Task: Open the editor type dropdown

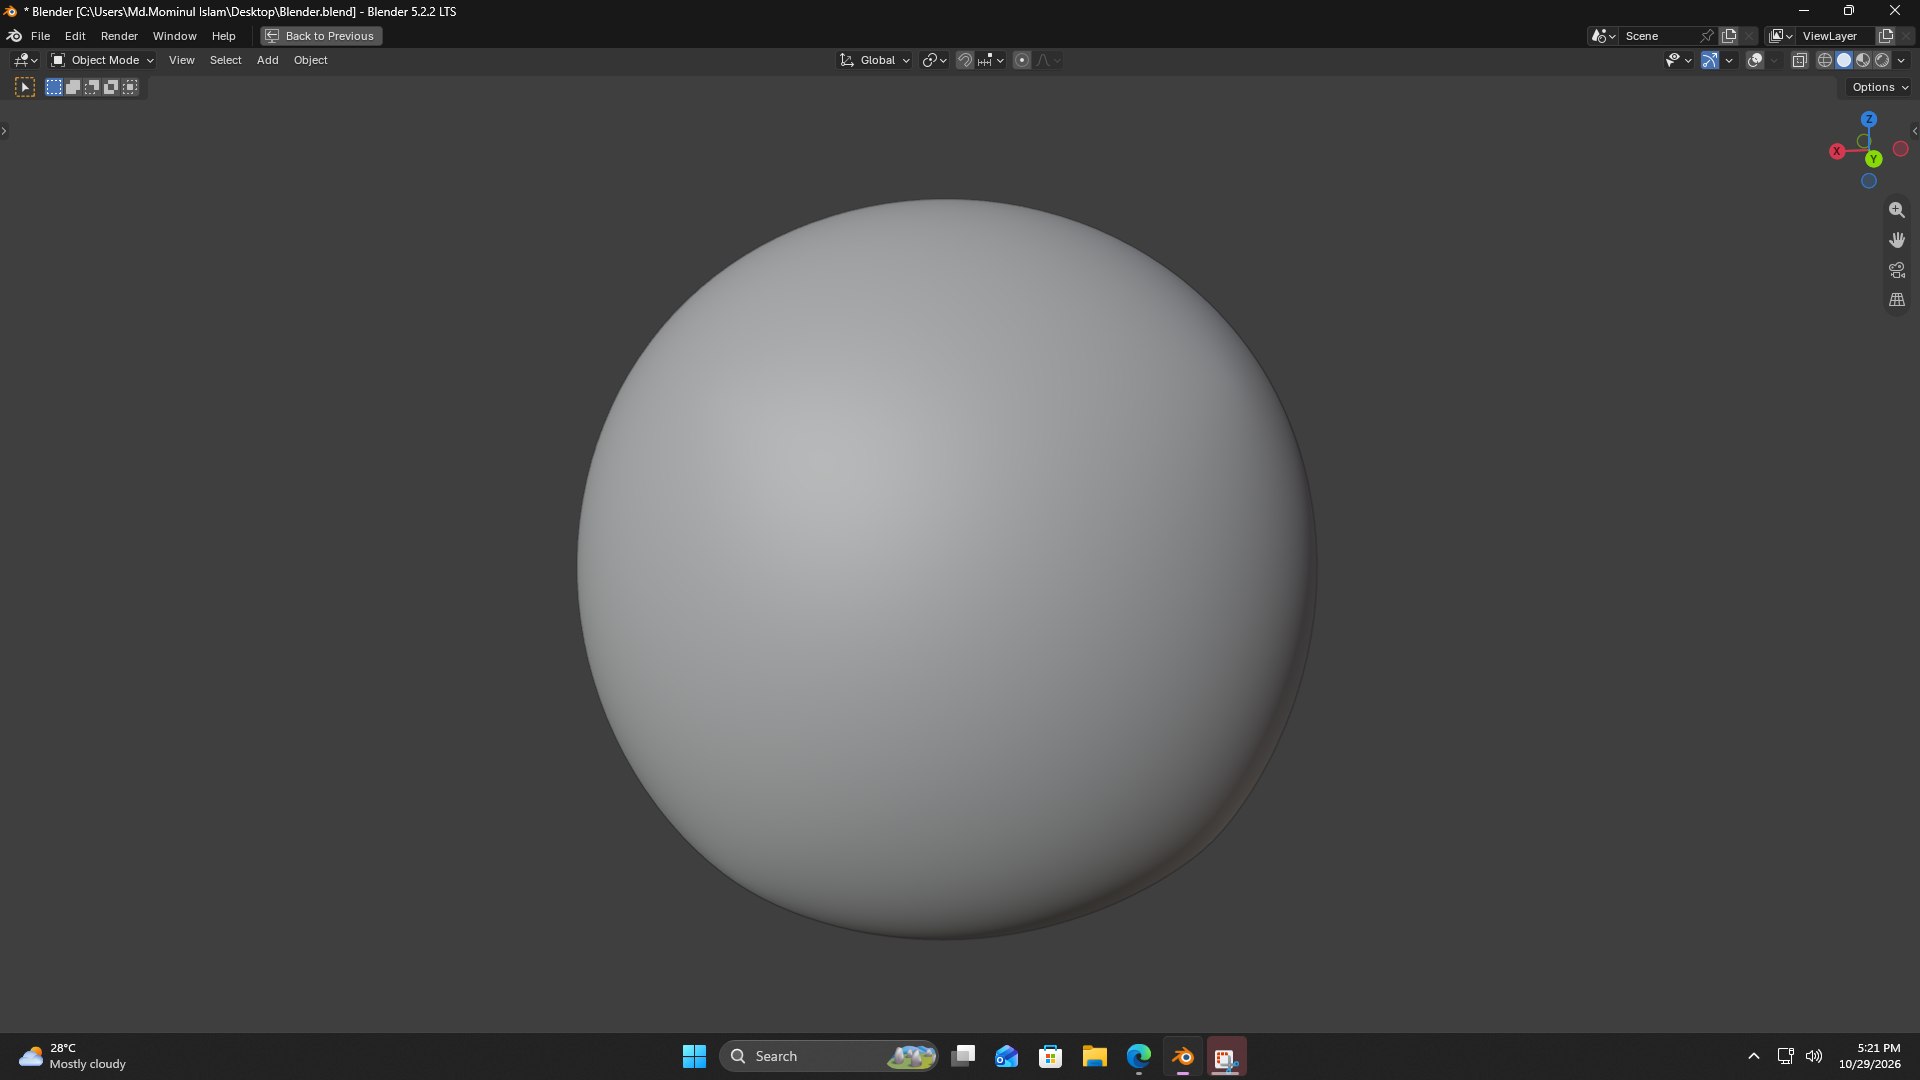Action: (x=25, y=61)
